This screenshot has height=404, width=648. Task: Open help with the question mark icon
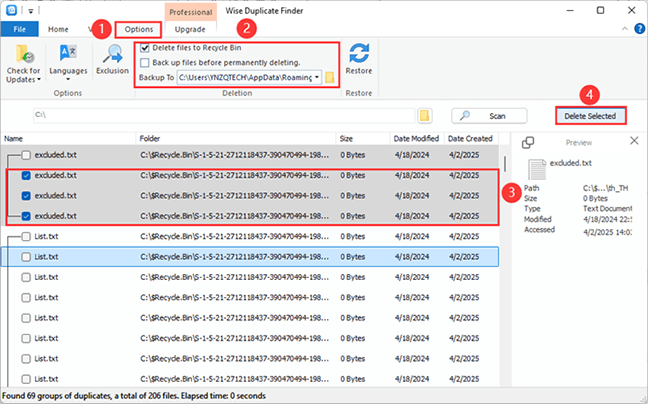tap(639, 29)
